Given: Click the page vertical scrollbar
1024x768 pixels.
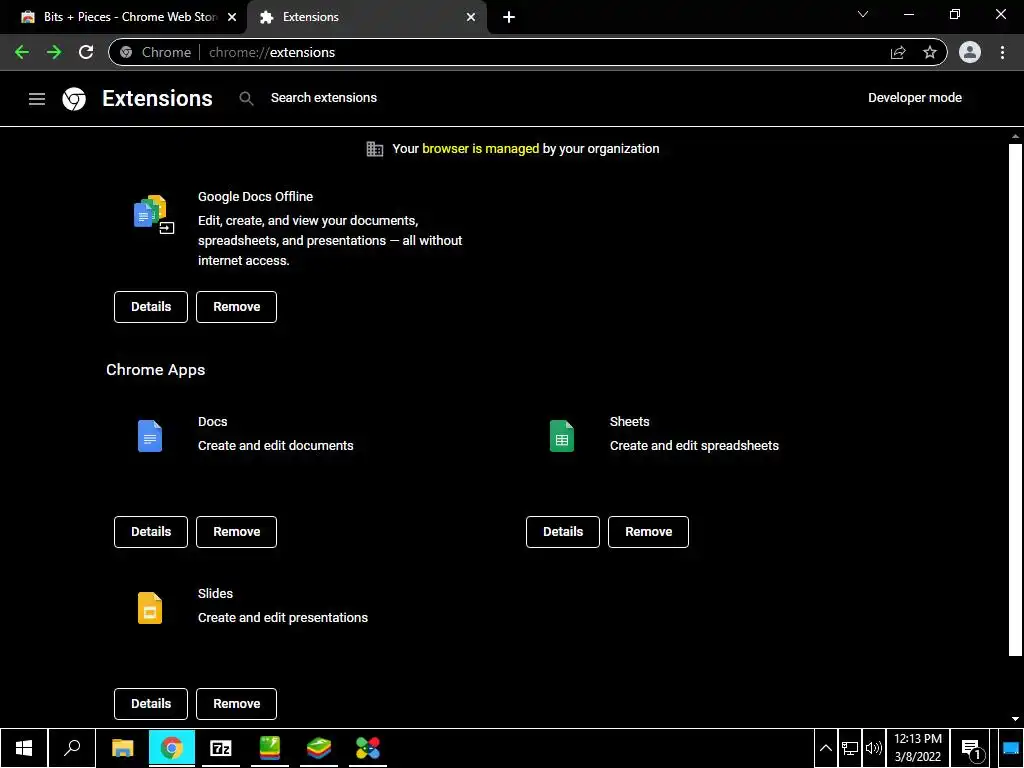Looking at the screenshot, I should [1015, 398].
